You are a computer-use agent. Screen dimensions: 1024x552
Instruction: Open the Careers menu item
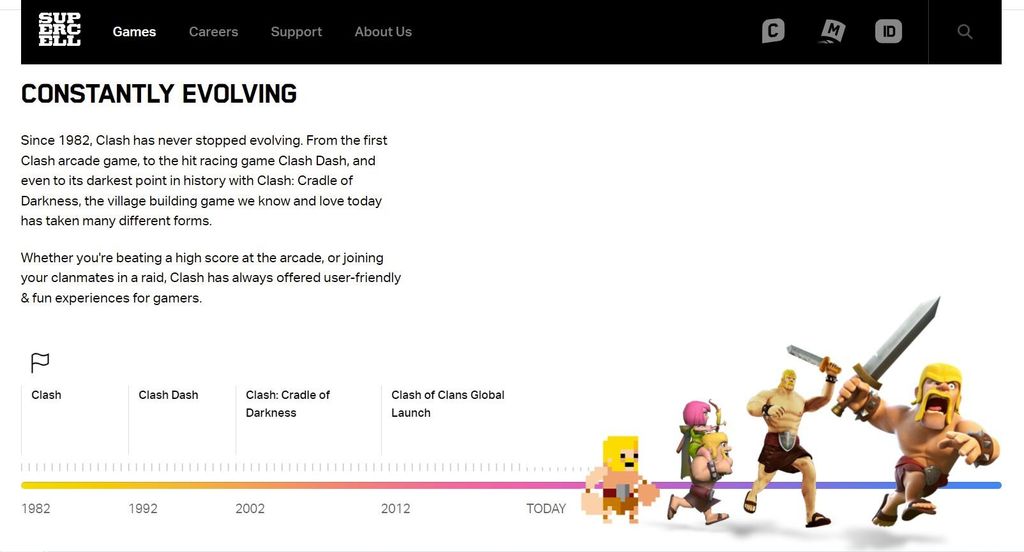click(x=214, y=31)
